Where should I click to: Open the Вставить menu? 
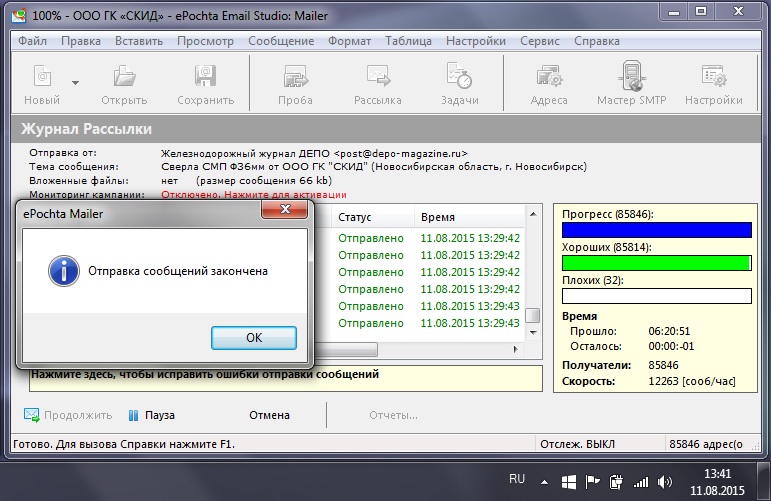[x=139, y=41]
